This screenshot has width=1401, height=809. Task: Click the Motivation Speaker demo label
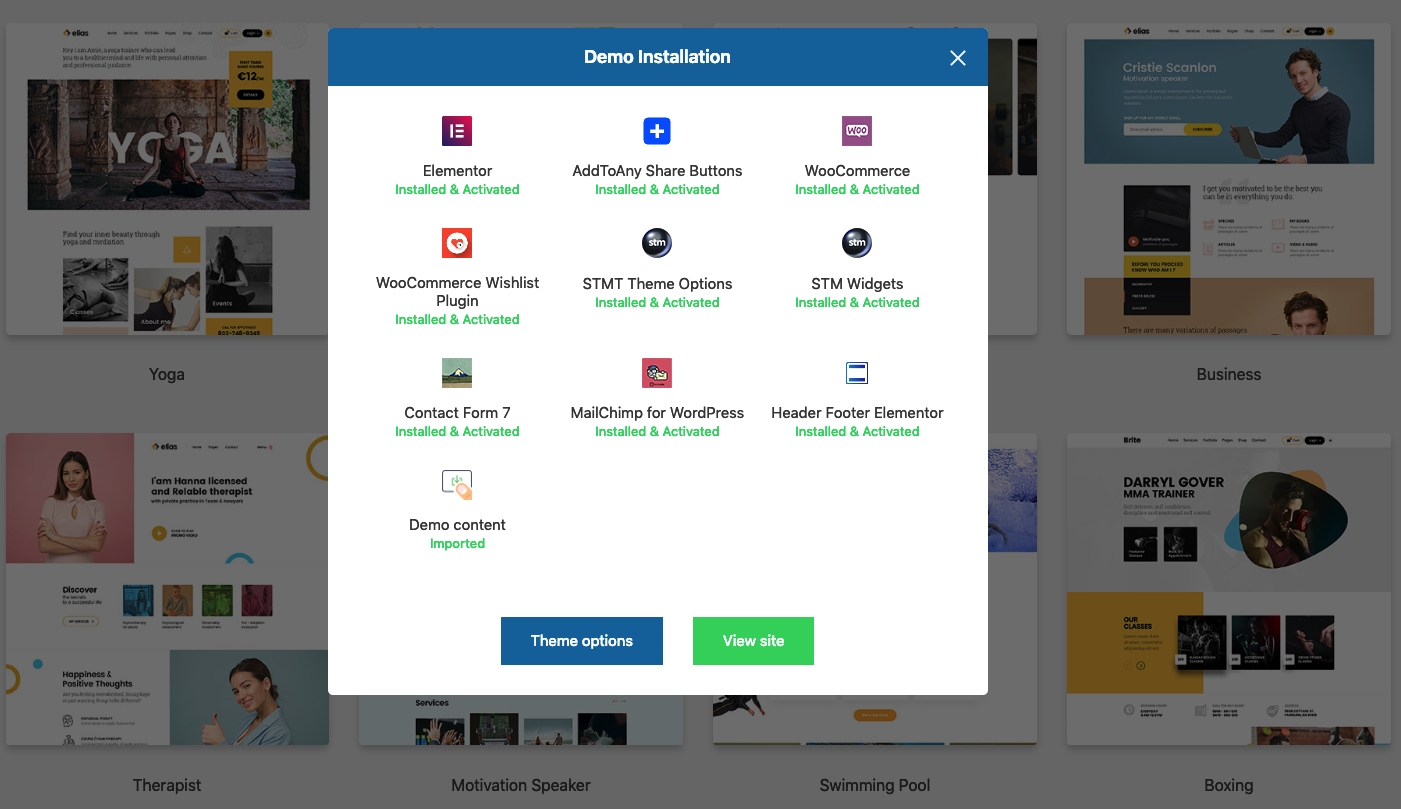pyautogui.click(x=521, y=785)
